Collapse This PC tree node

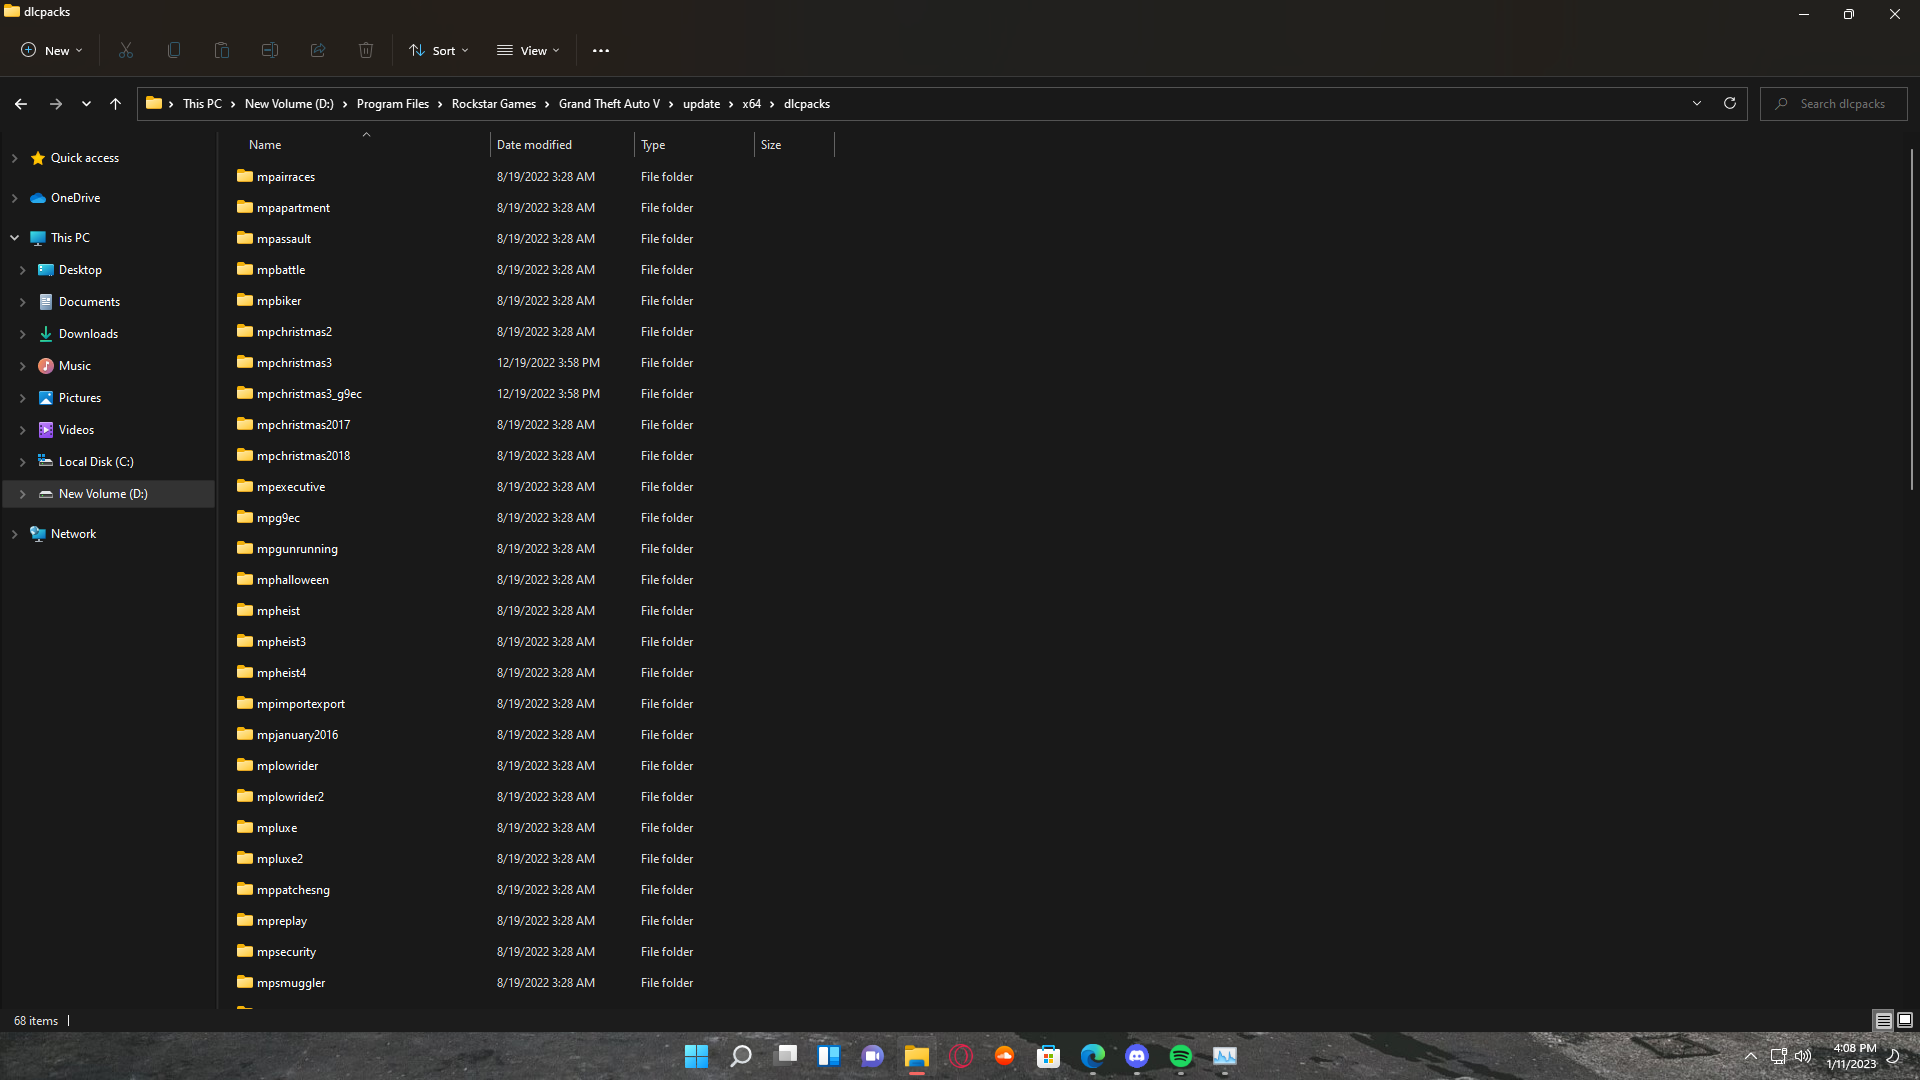(x=14, y=238)
